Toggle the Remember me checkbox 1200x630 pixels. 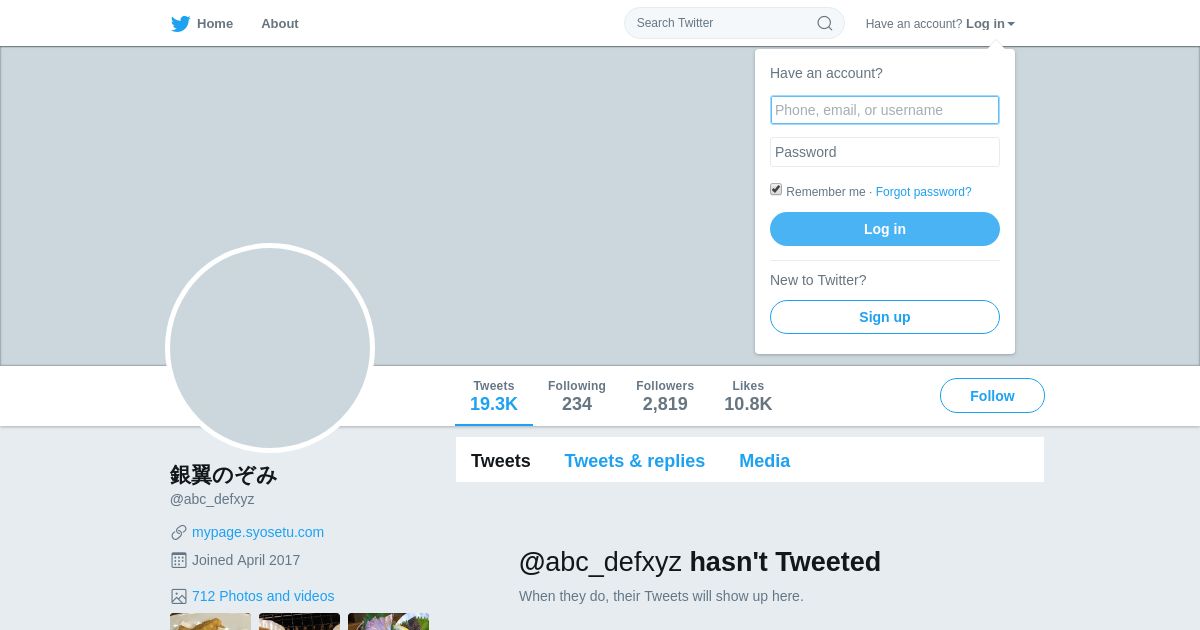pos(776,190)
